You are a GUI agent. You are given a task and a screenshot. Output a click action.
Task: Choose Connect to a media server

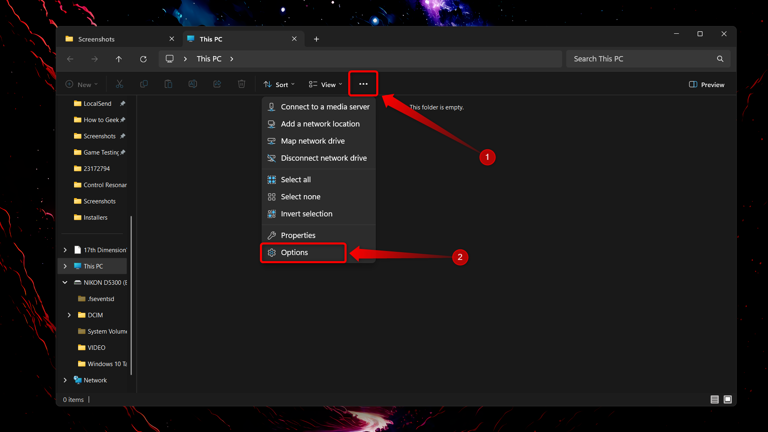click(319, 107)
